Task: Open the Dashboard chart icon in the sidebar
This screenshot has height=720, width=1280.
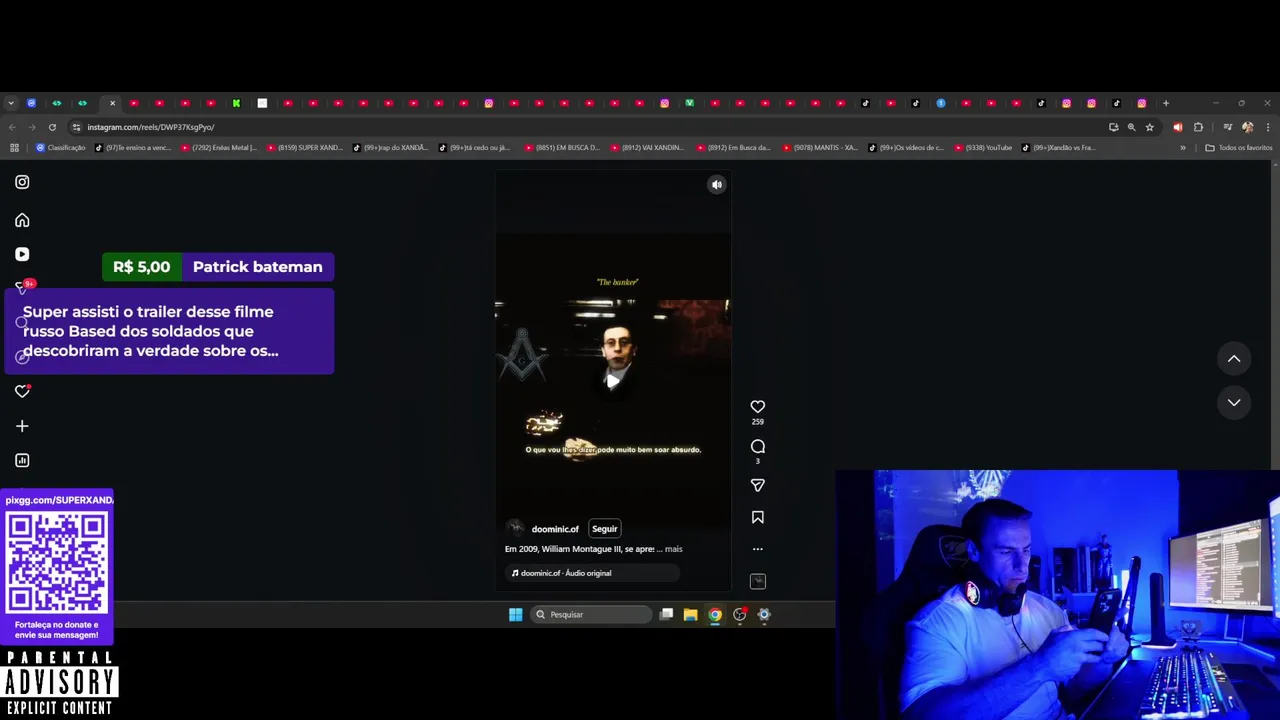Action: tap(22, 460)
